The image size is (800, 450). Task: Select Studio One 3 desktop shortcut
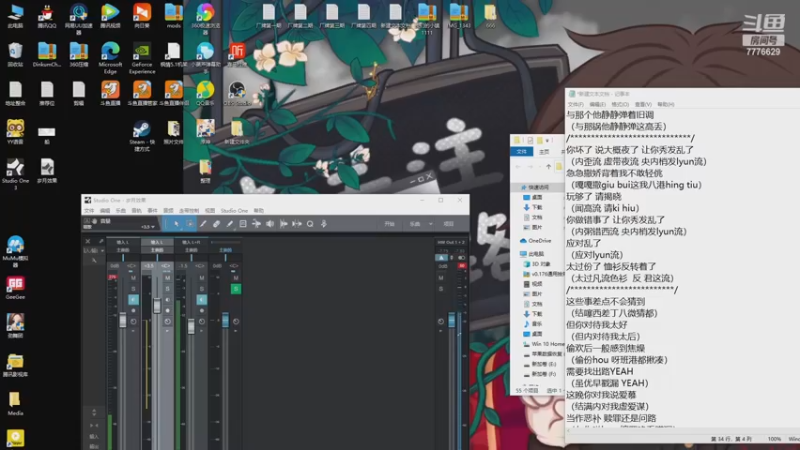(x=15, y=174)
